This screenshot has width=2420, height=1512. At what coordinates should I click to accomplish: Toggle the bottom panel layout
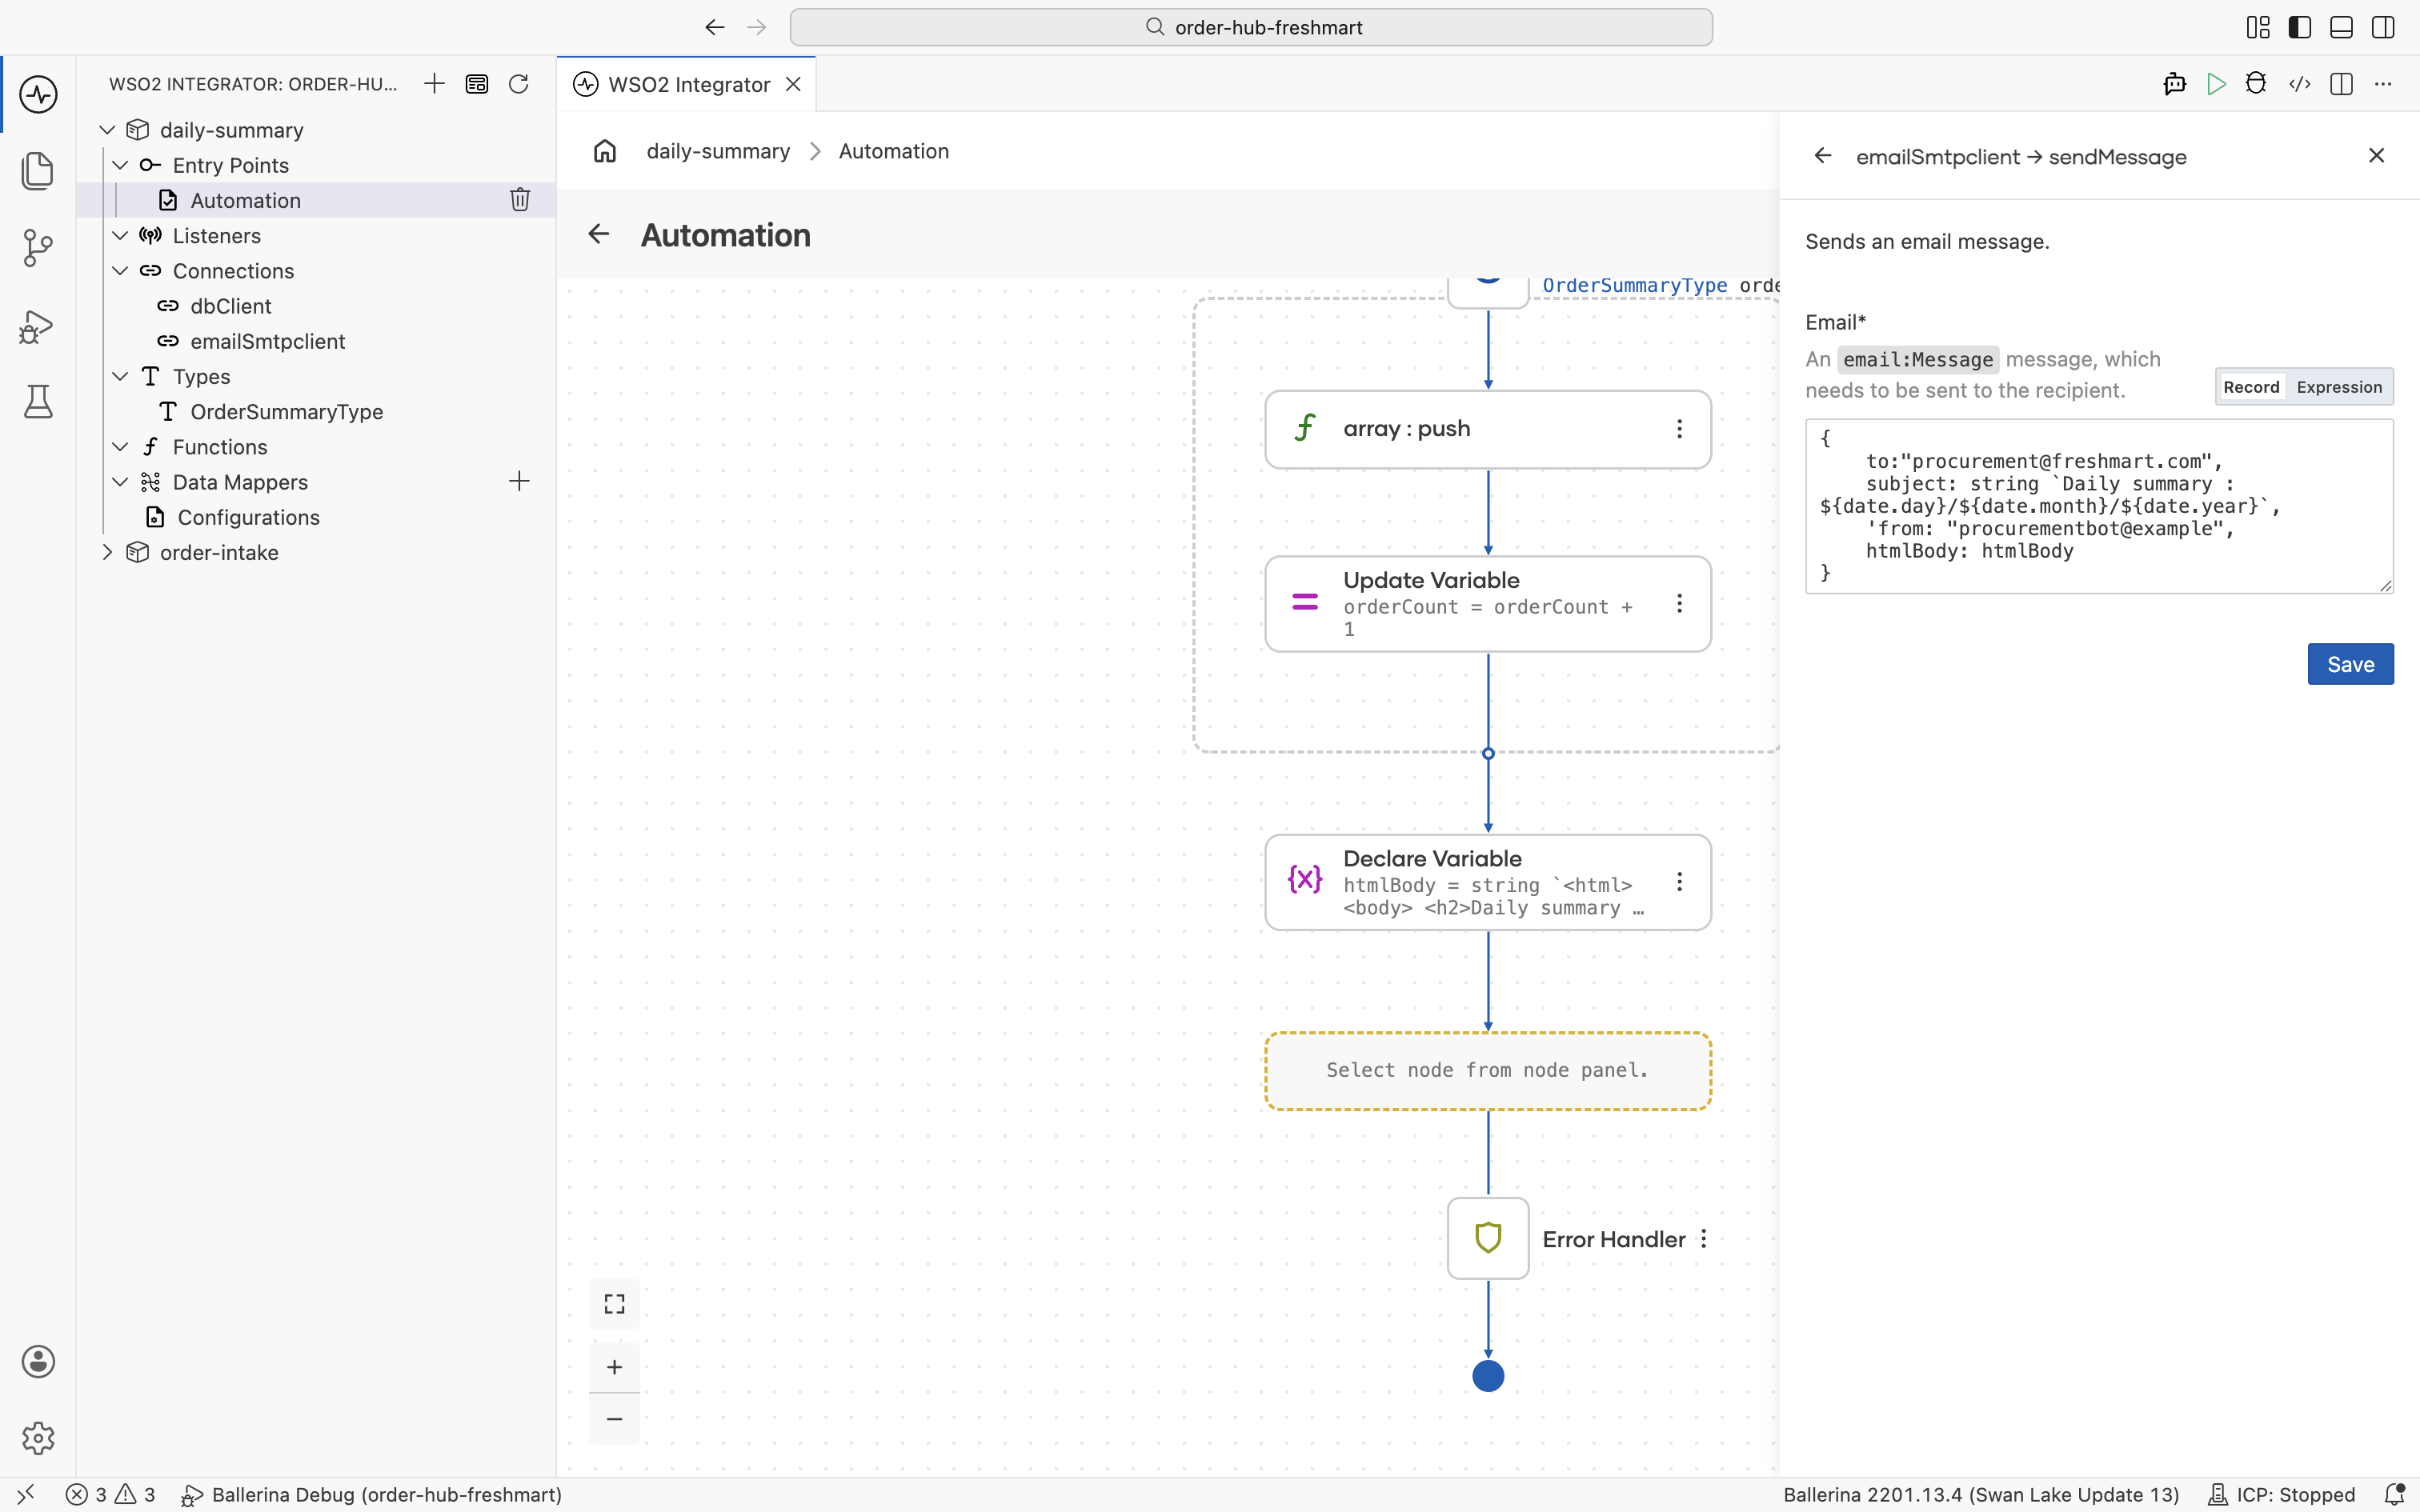2341,27
